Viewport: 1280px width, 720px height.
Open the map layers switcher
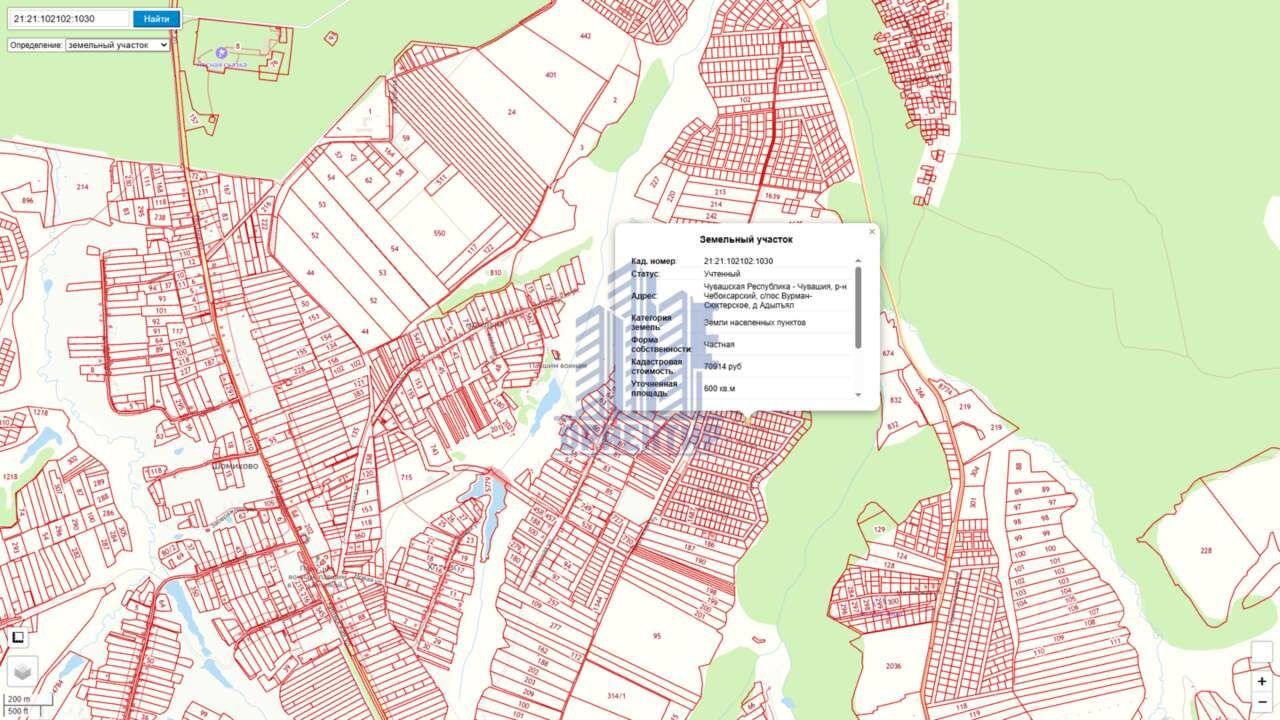point(22,671)
